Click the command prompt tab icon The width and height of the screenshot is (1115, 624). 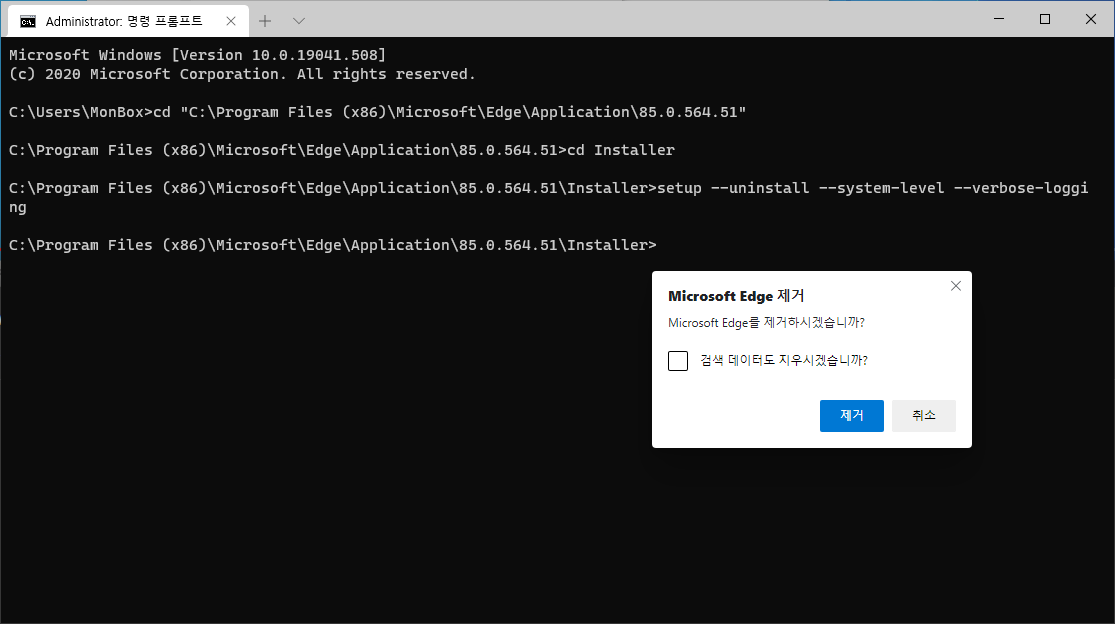(28, 21)
